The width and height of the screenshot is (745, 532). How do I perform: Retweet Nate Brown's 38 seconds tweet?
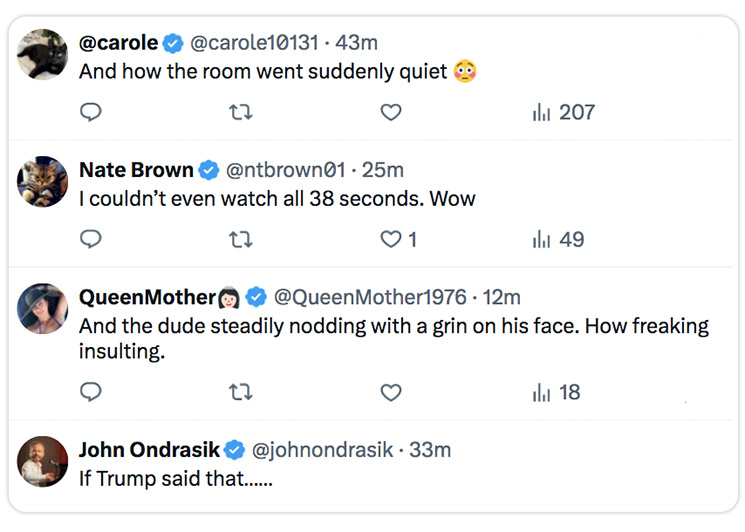[241, 240]
